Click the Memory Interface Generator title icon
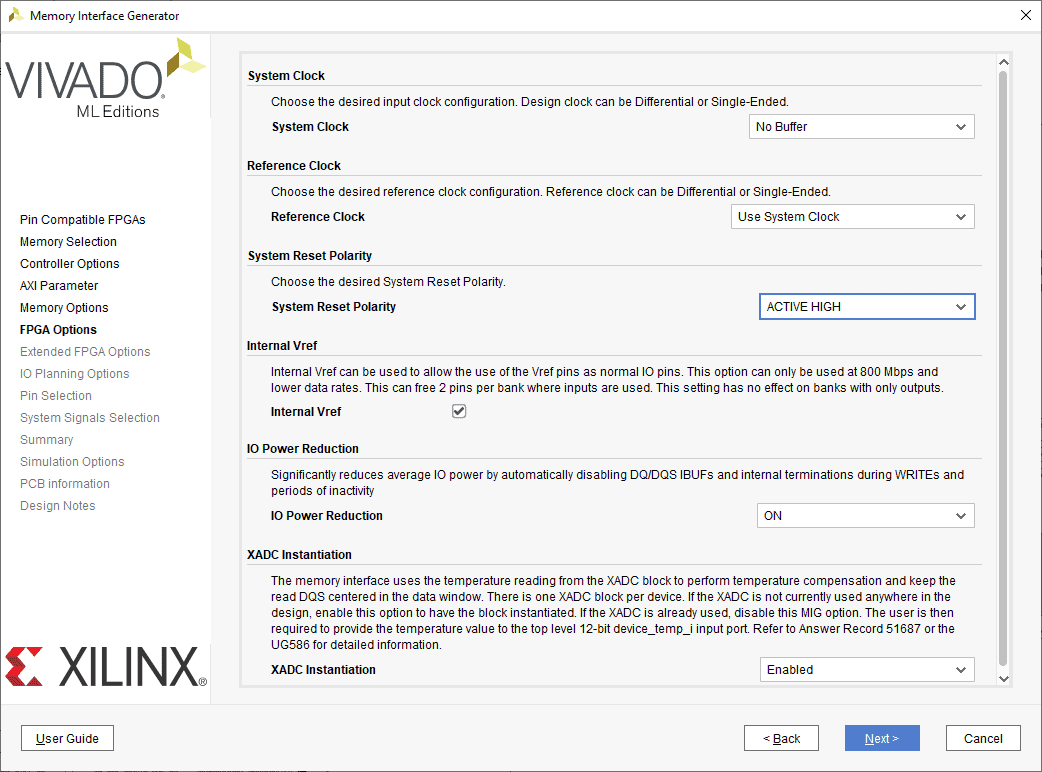1042x772 pixels. 16,16
